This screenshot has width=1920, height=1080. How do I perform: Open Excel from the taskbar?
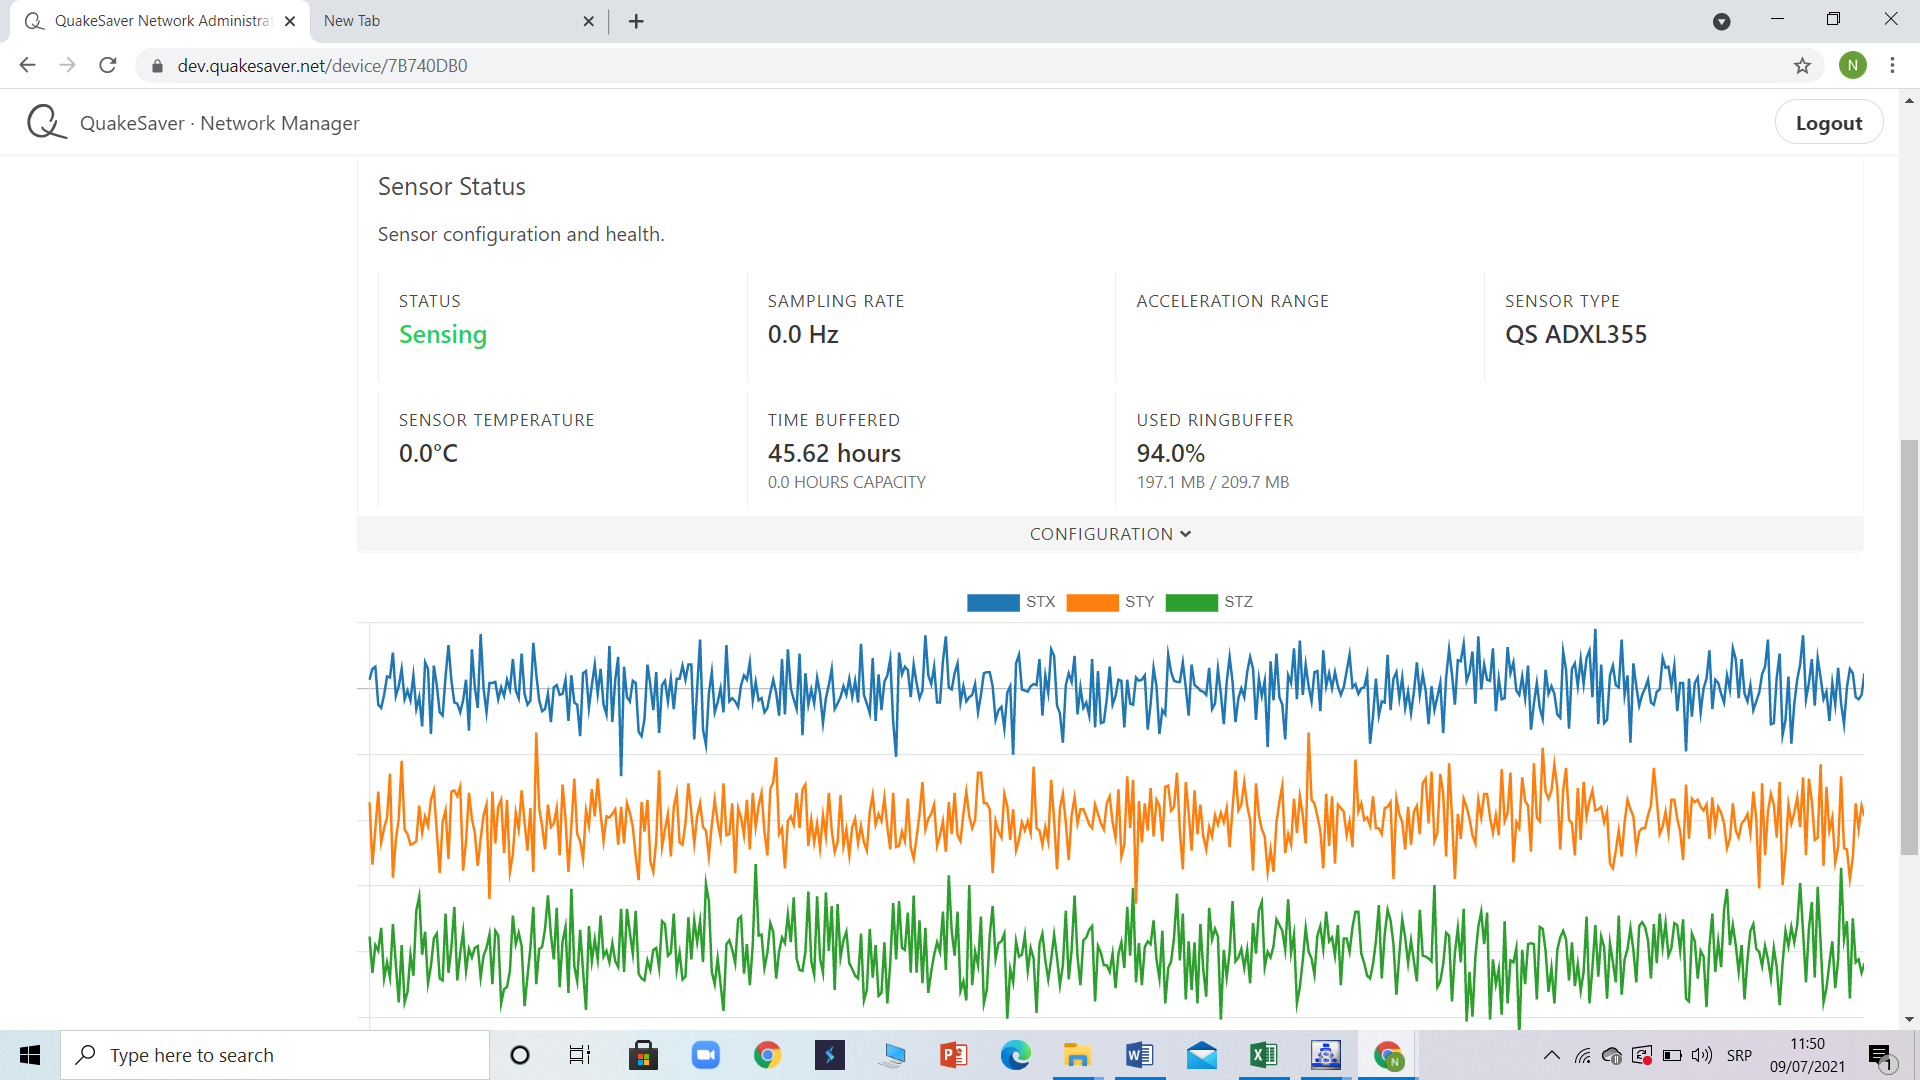pyautogui.click(x=1263, y=1055)
